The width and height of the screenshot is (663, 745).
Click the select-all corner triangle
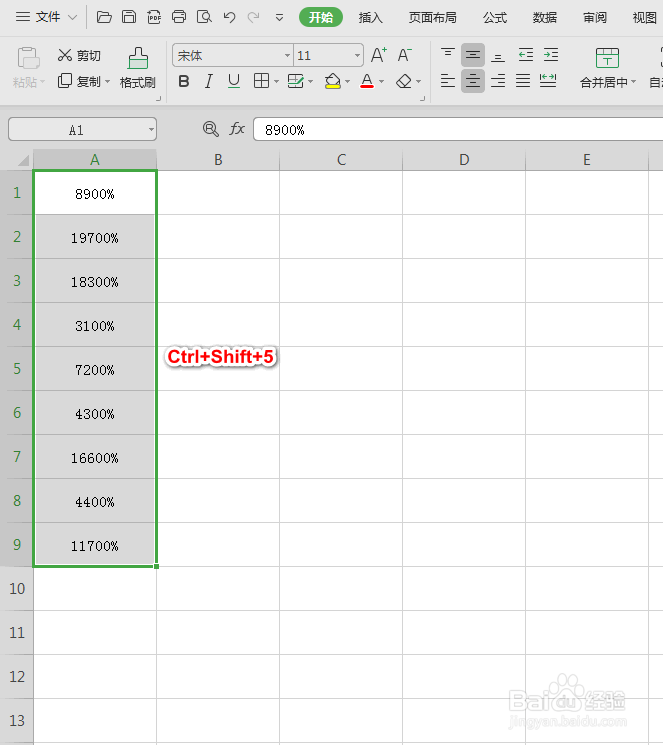click(x=23, y=160)
